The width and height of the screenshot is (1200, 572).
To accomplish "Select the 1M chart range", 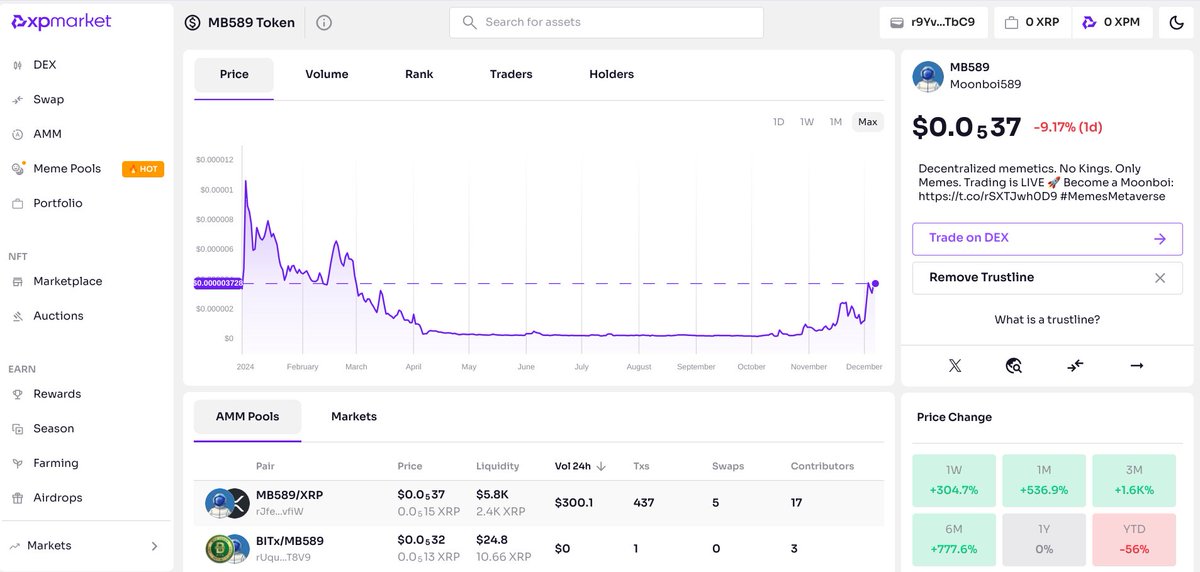I will (x=836, y=122).
